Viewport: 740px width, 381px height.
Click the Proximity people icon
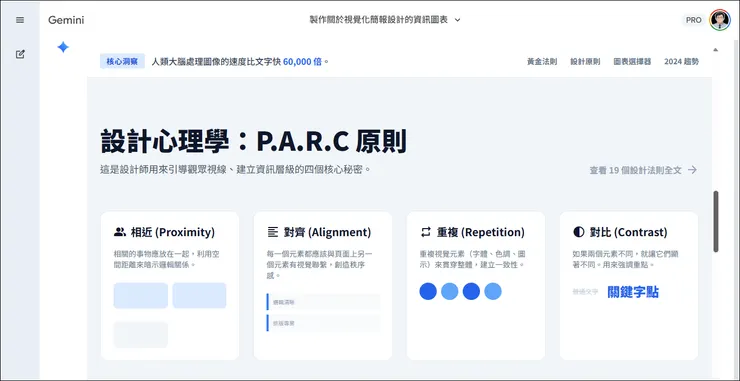[120, 232]
